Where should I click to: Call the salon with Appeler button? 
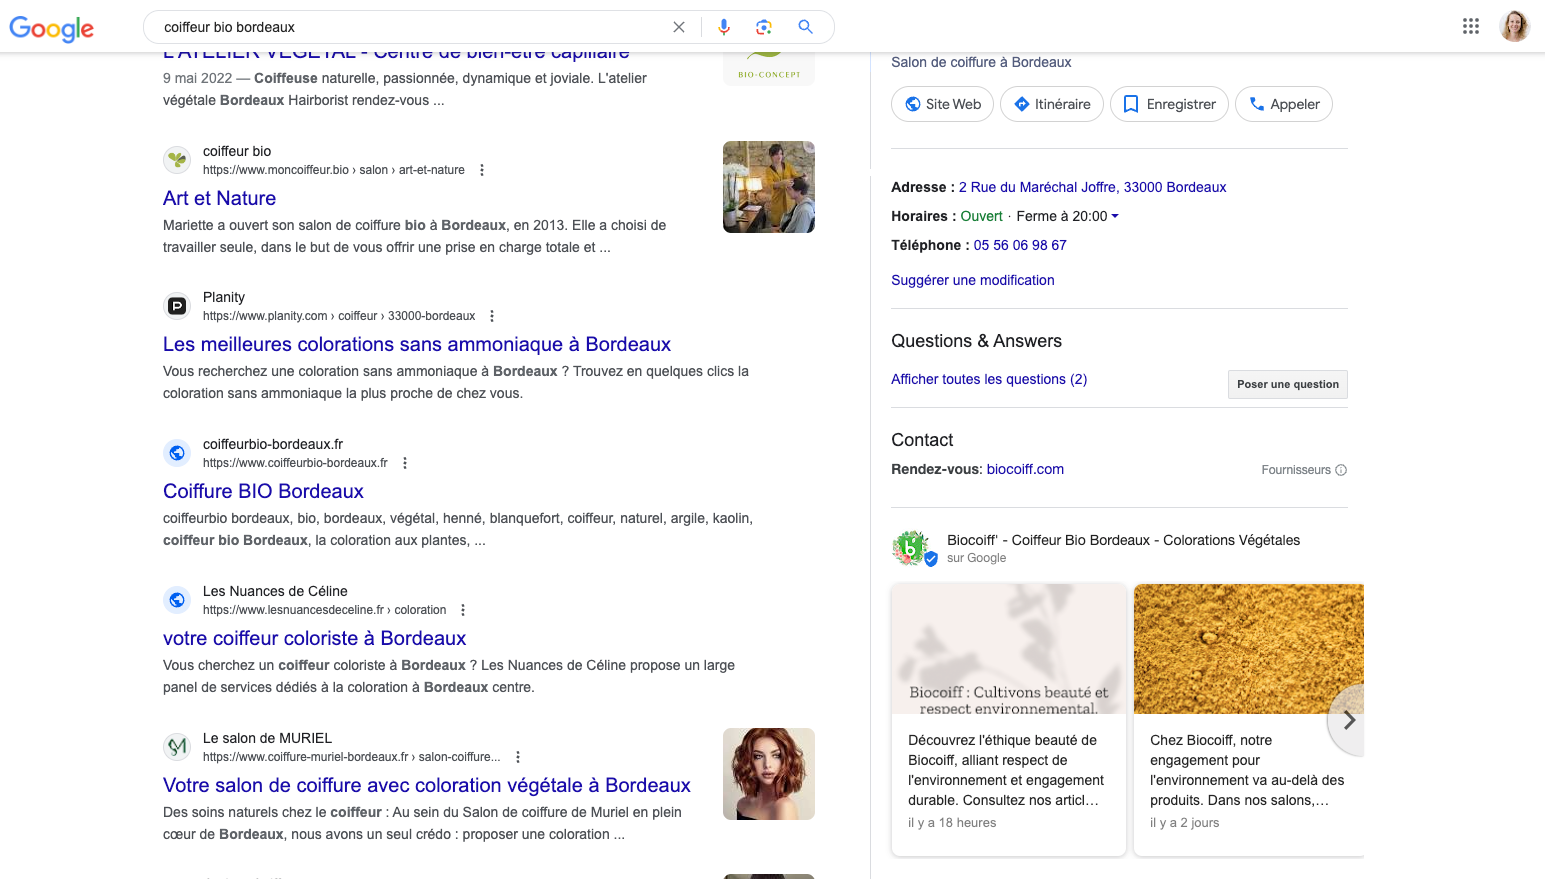point(1284,104)
